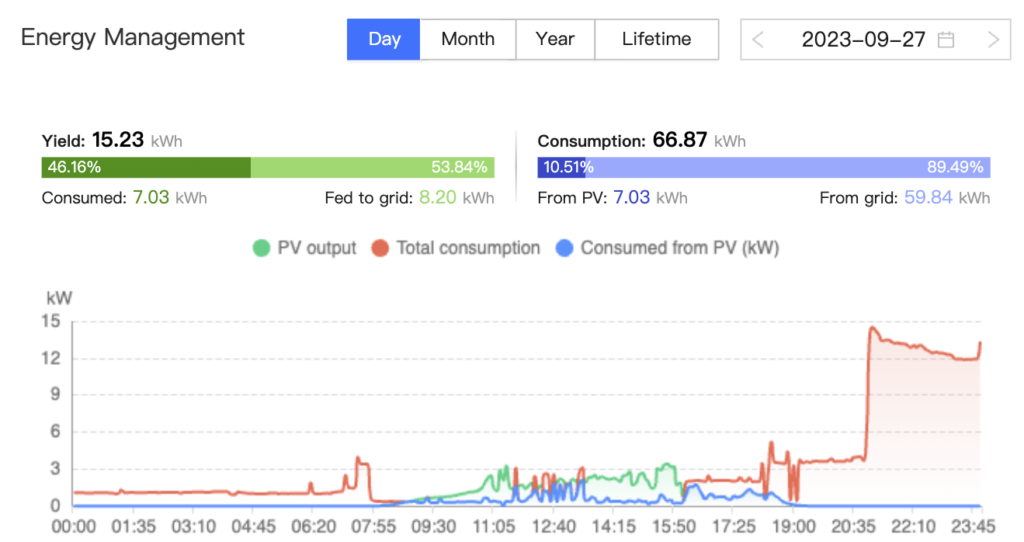This screenshot has width=1024, height=542.
Task: Click the Total consumption legend label
Action: coord(468,248)
